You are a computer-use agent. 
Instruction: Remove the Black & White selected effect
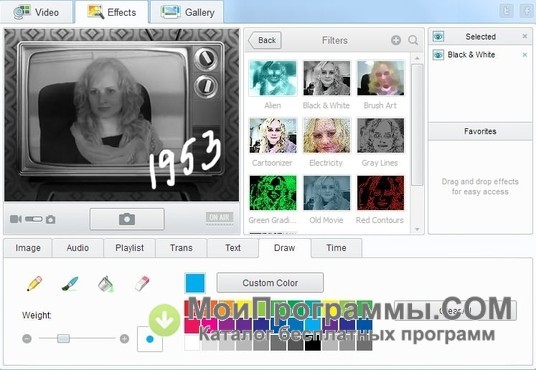(525, 55)
